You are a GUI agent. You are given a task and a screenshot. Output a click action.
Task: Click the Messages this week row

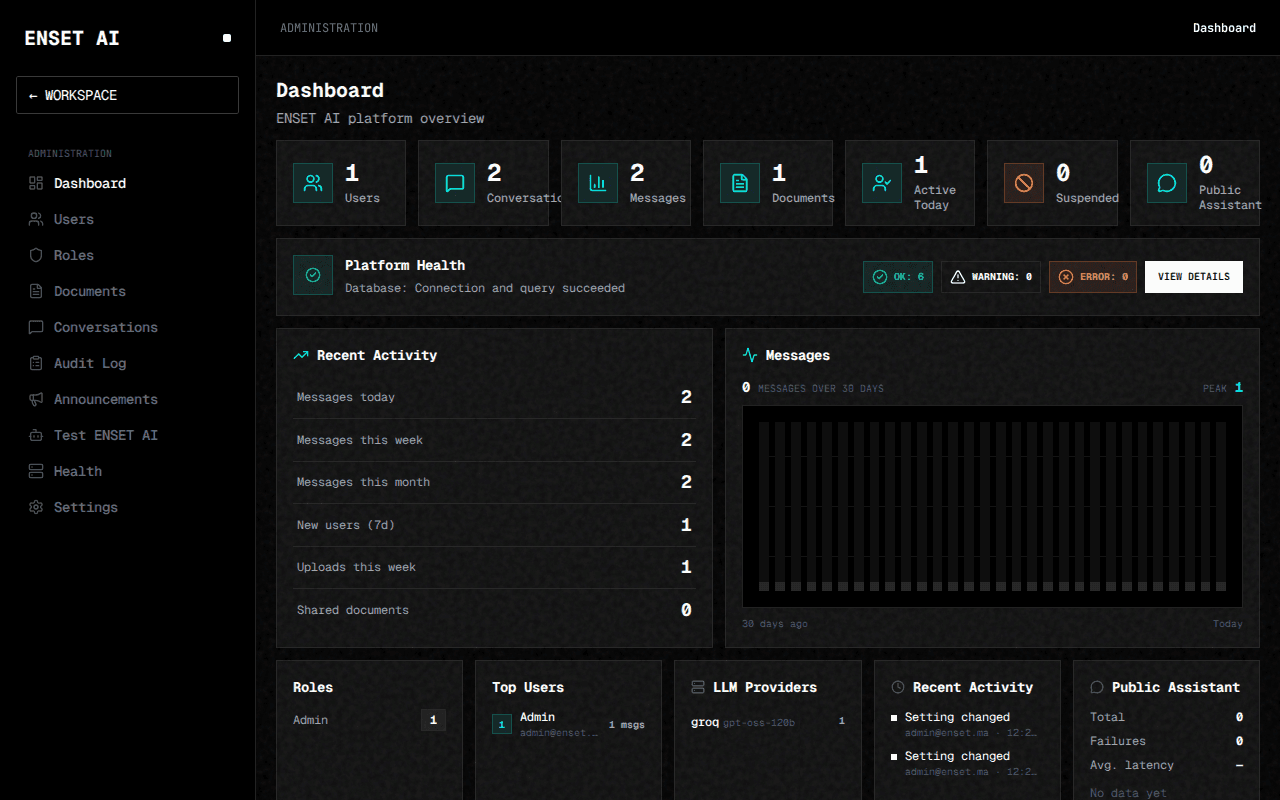494,440
